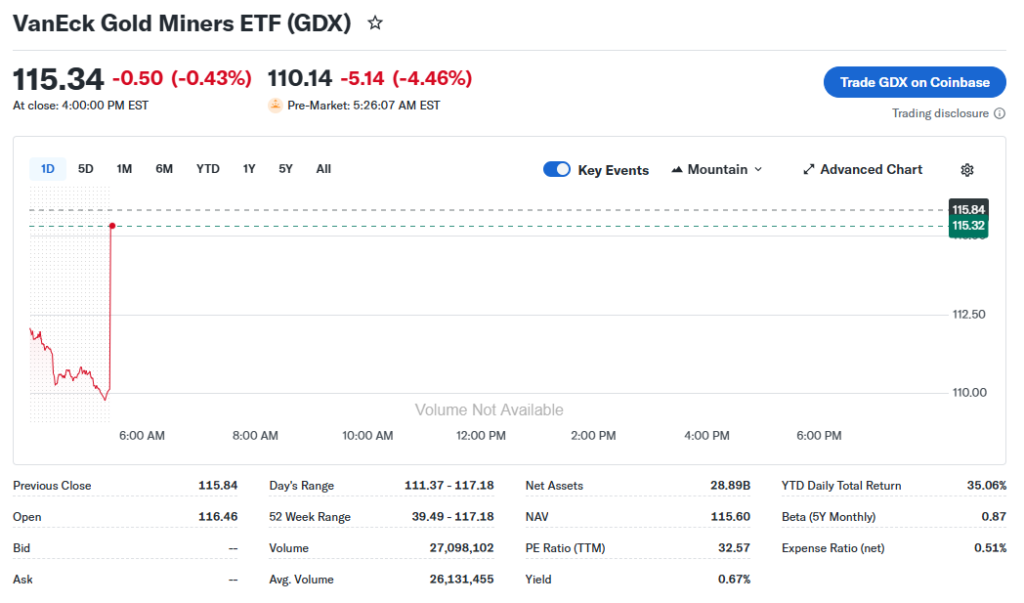Select the 1Y time range
The width and height of the screenshot is (1024, 603).
point(249,169)
